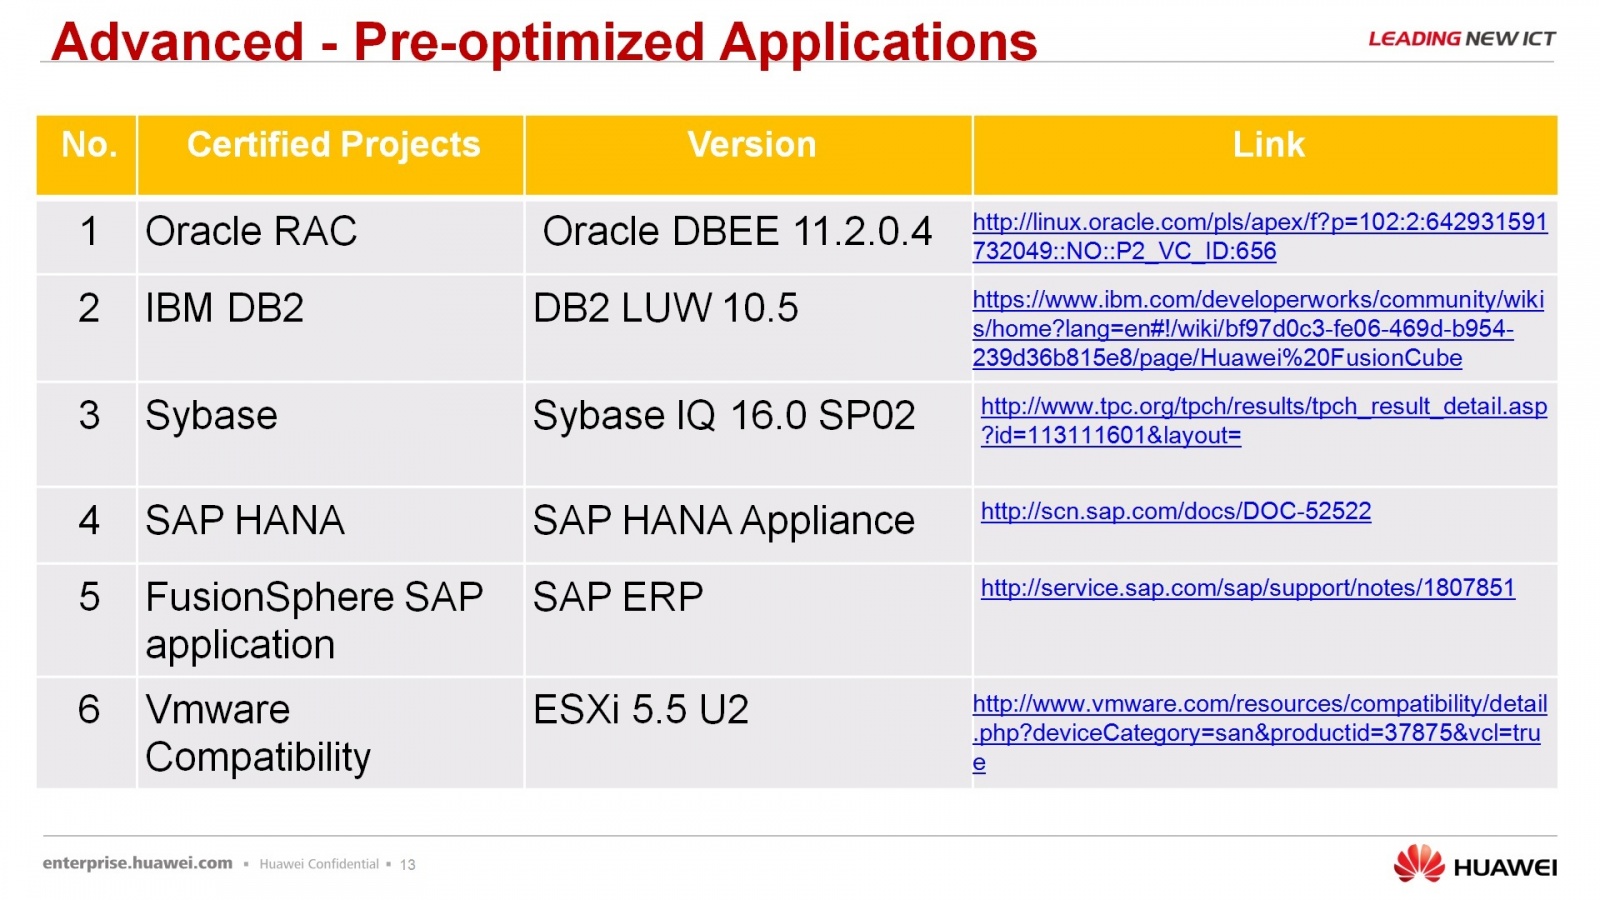Viewport: 1600px width, 900px height.
Task: Click the 'Oracle DBEE 11.2.0.4' cell
Action: click(x=749, y=237)
